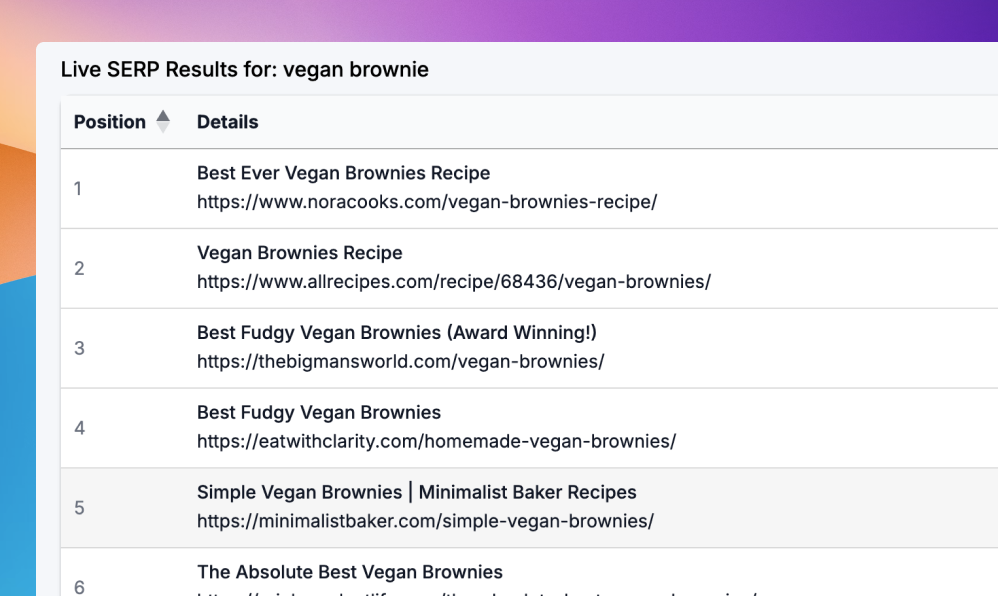998x596 pixels.
Task: Click the Position column header
Action: click(x=110, y=122)
